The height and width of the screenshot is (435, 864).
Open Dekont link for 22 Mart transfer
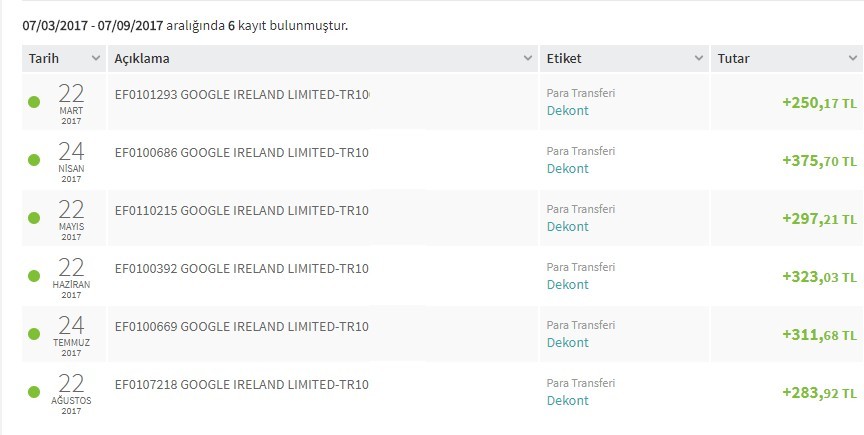click(568, 110)
